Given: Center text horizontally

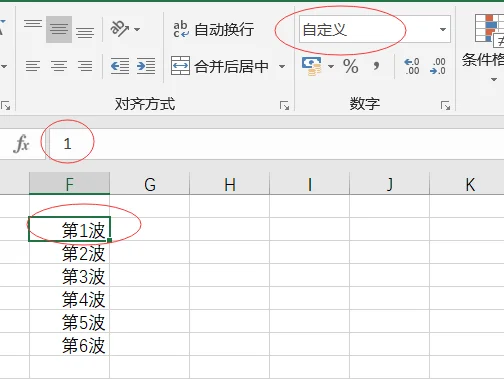Looking at the screenshot, I should coord(59,66).
